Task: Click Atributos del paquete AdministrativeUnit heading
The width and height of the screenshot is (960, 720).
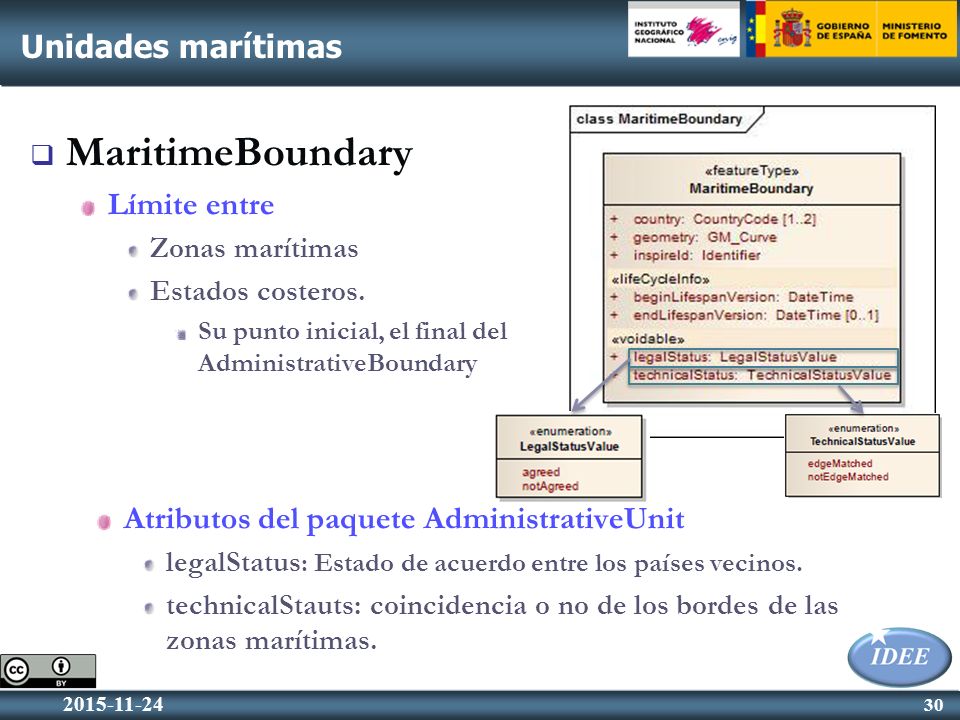Action: click(403, 519)
